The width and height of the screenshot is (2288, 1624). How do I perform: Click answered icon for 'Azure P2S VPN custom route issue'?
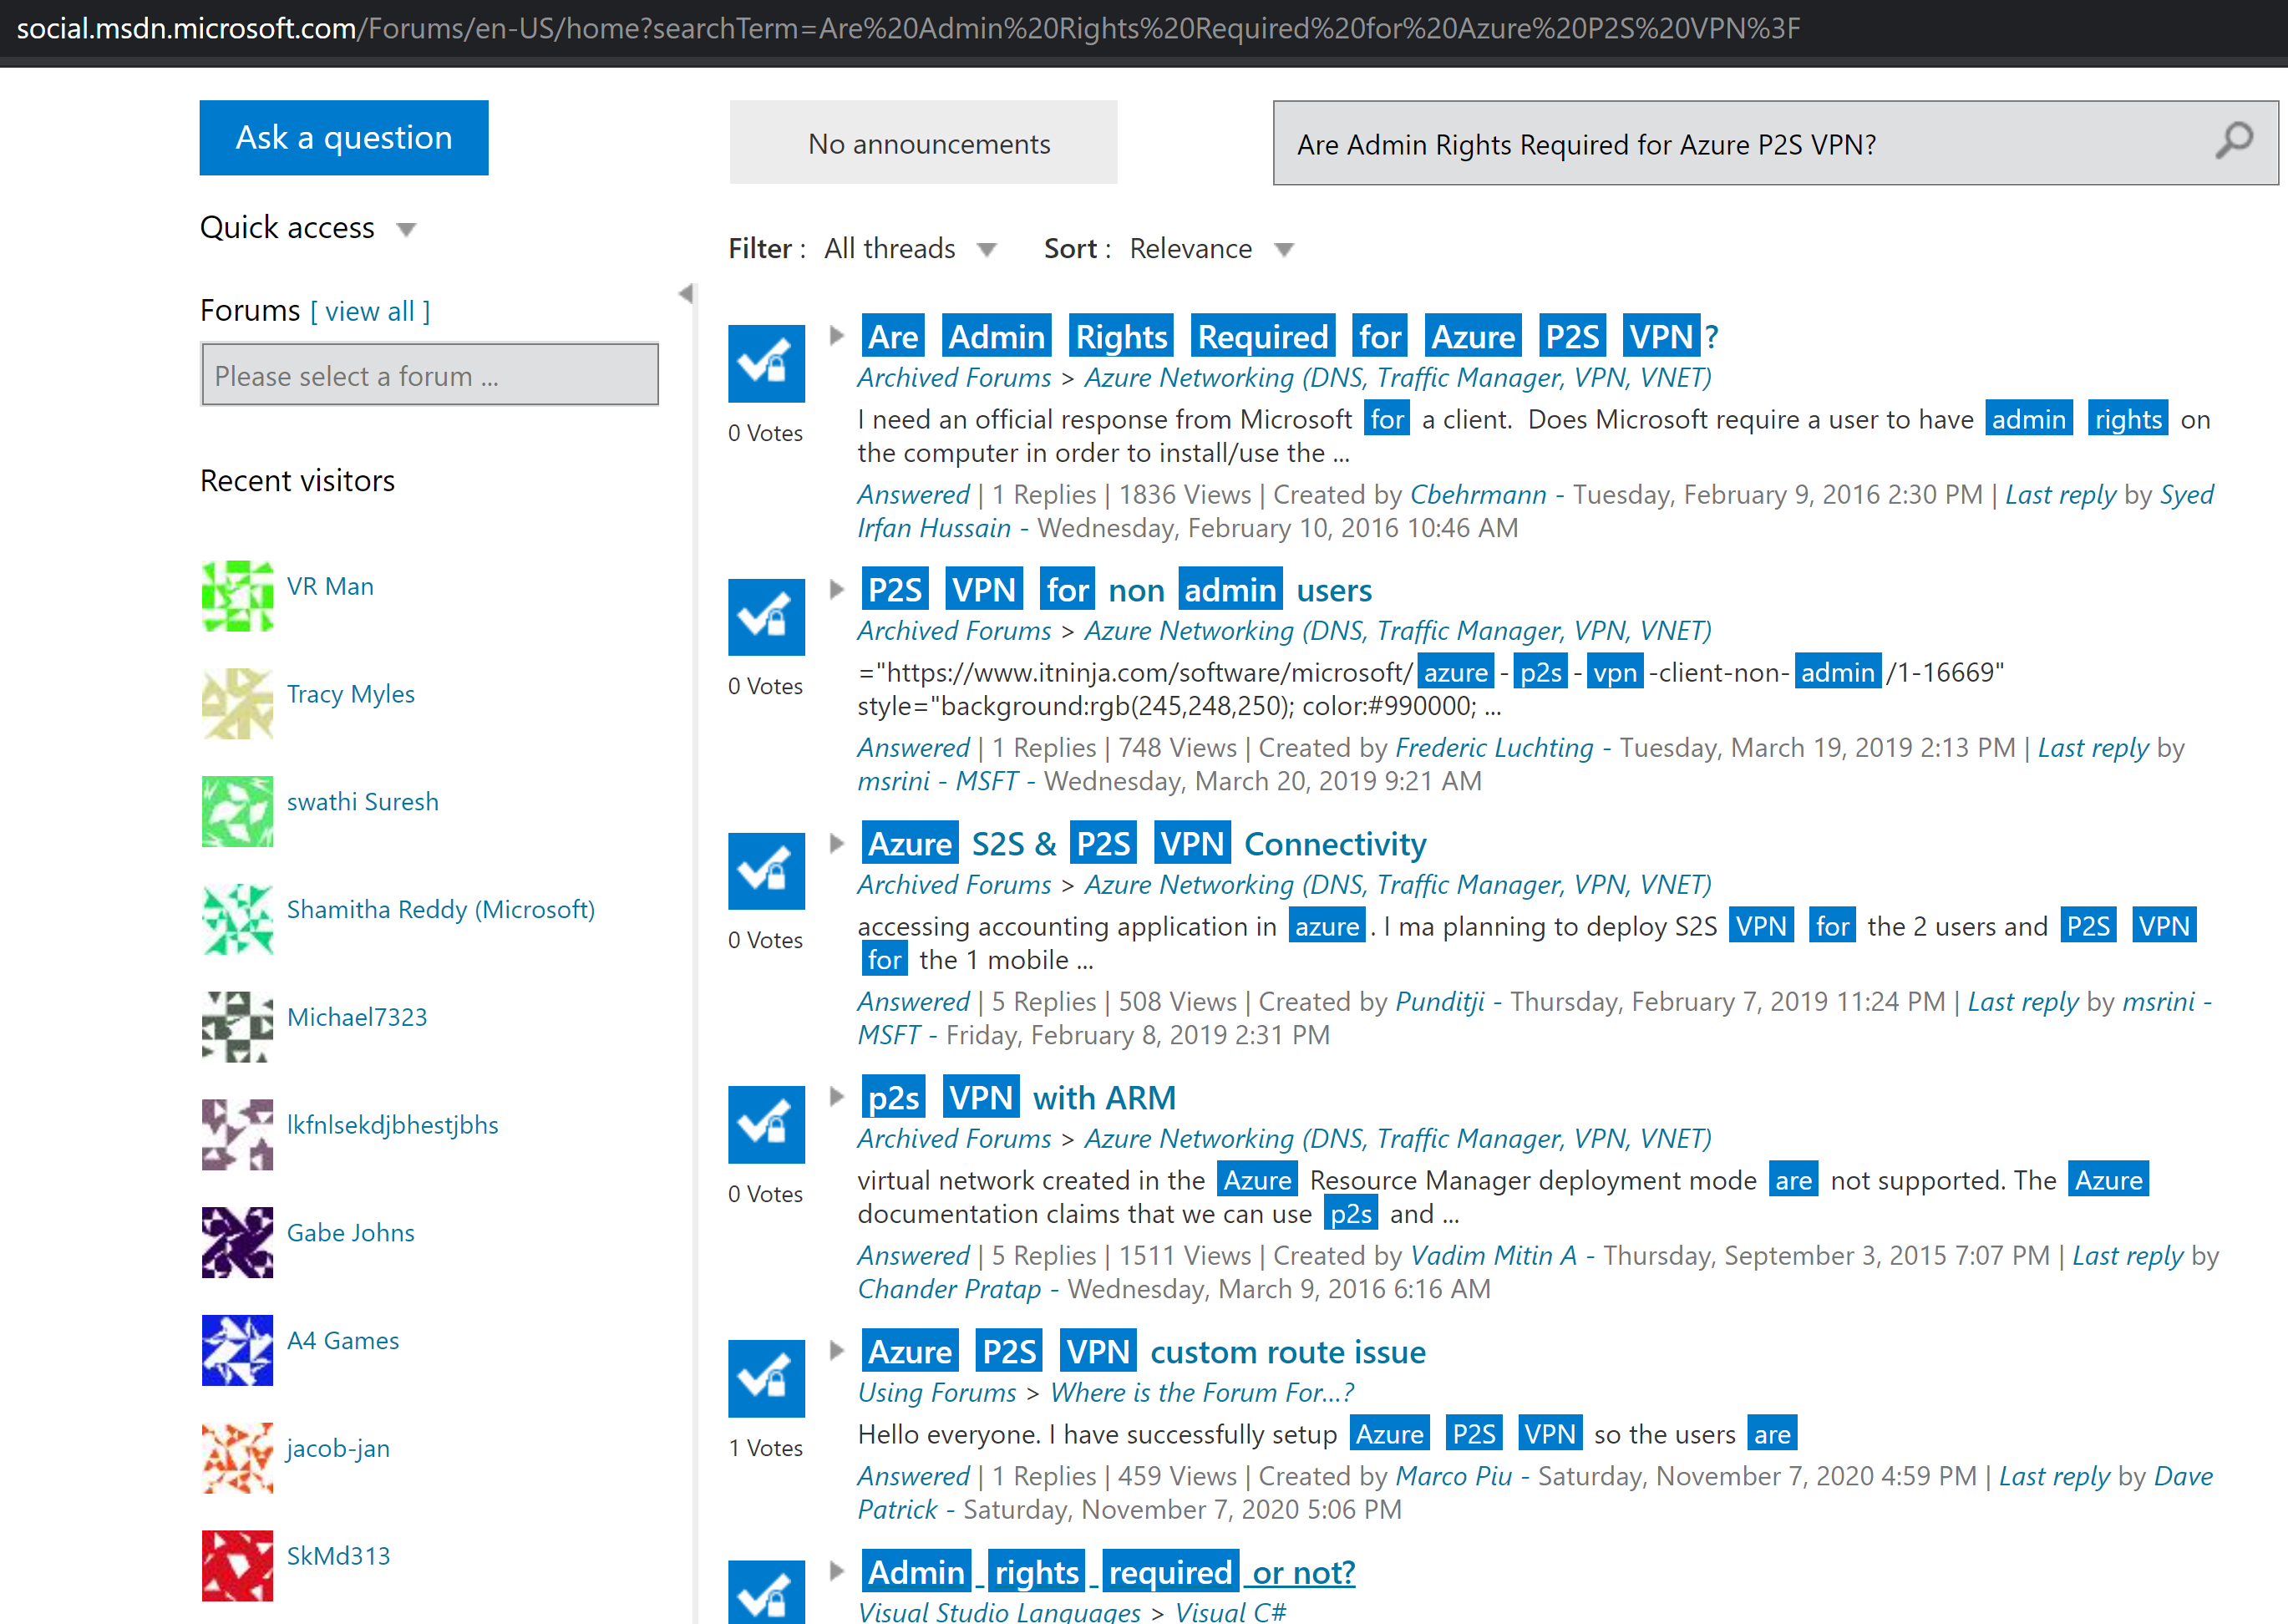point(766,1377)
